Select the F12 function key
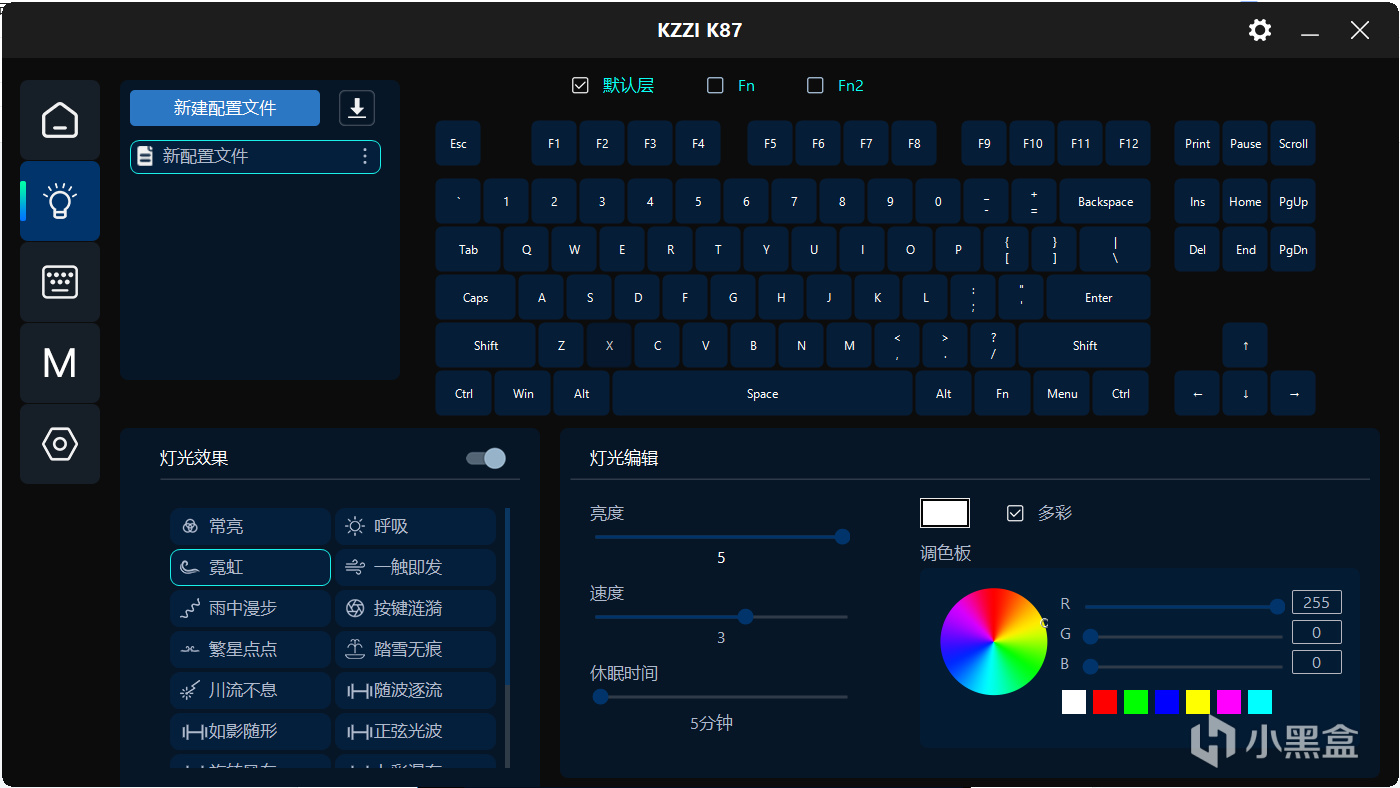The width and height of the screenshot is (1400, 788). coord(1128,144)
